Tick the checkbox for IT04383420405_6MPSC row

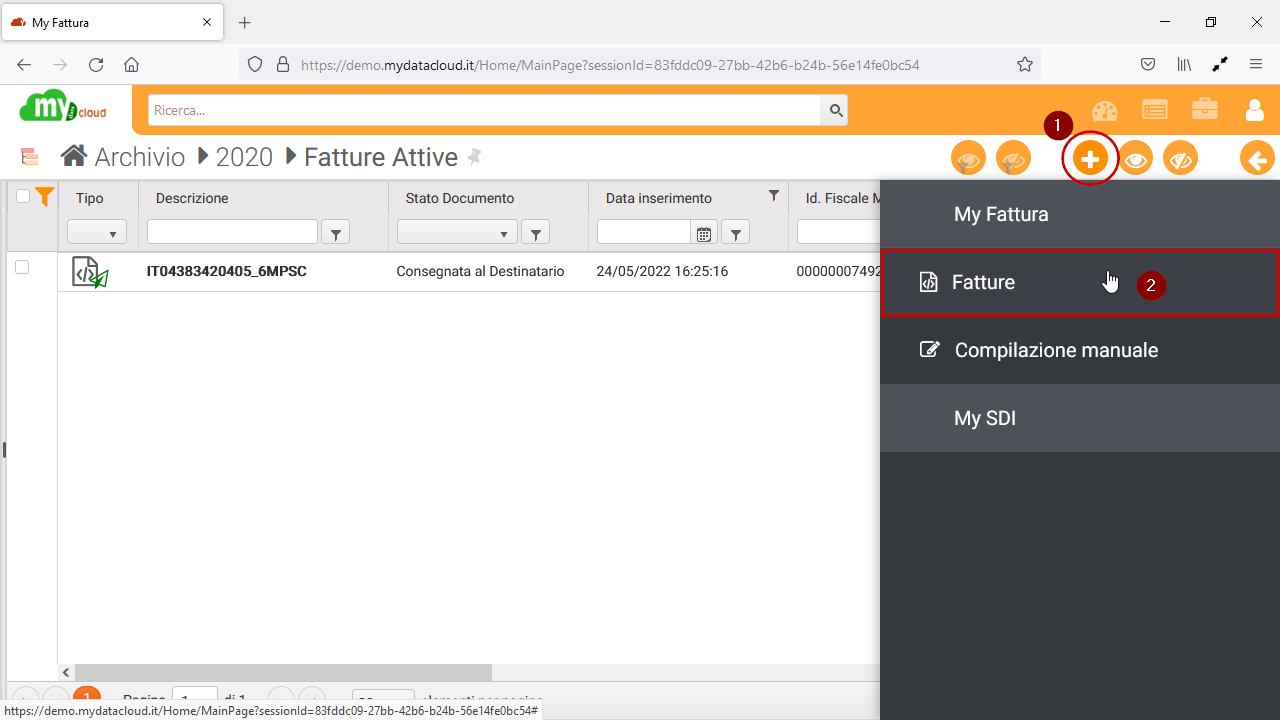pos(22,267)
